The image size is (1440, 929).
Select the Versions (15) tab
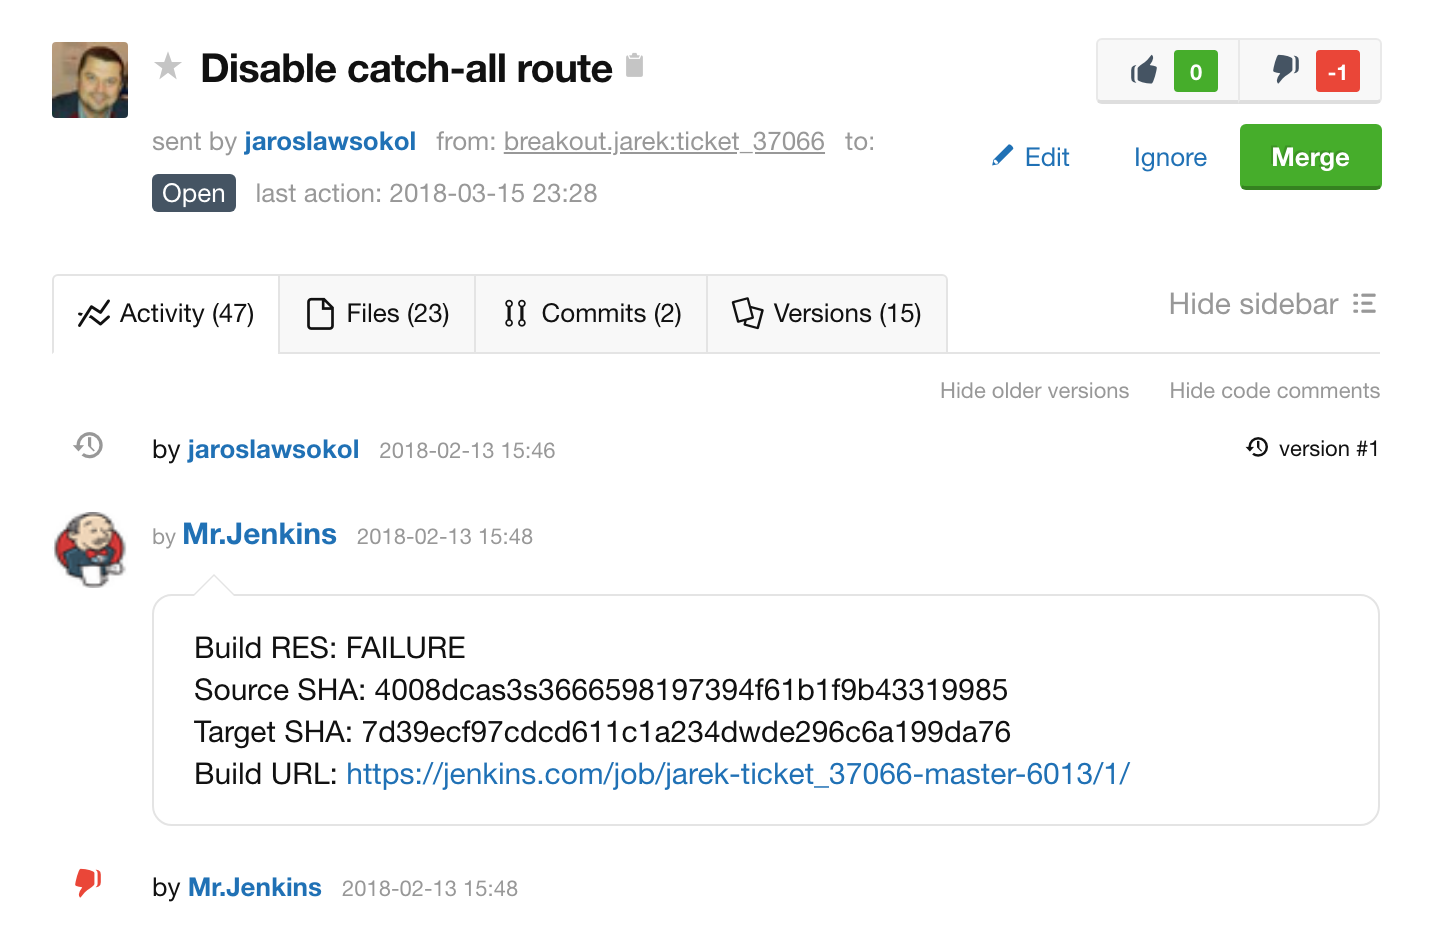click(827, 314)
